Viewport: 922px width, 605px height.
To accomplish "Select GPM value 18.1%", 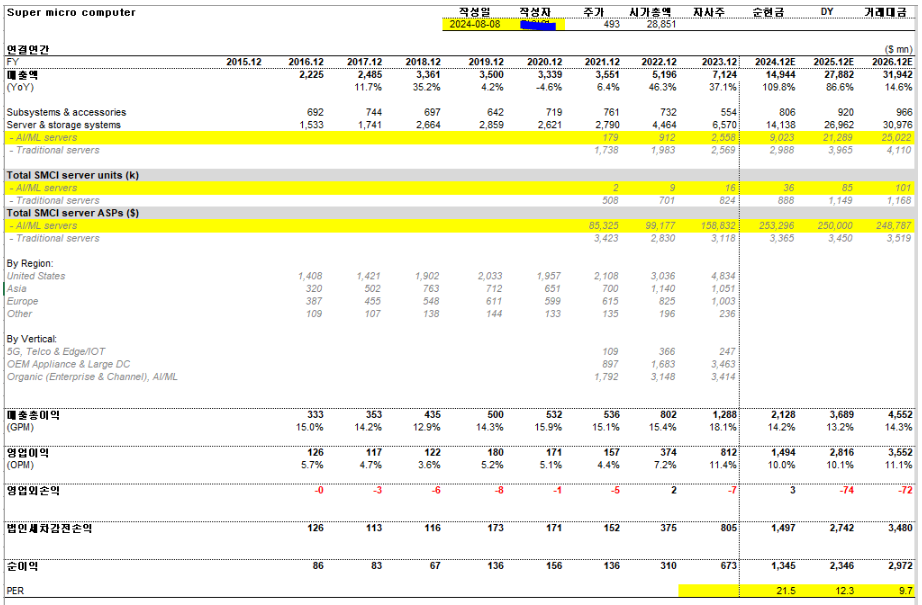I will tap(723, 427).
